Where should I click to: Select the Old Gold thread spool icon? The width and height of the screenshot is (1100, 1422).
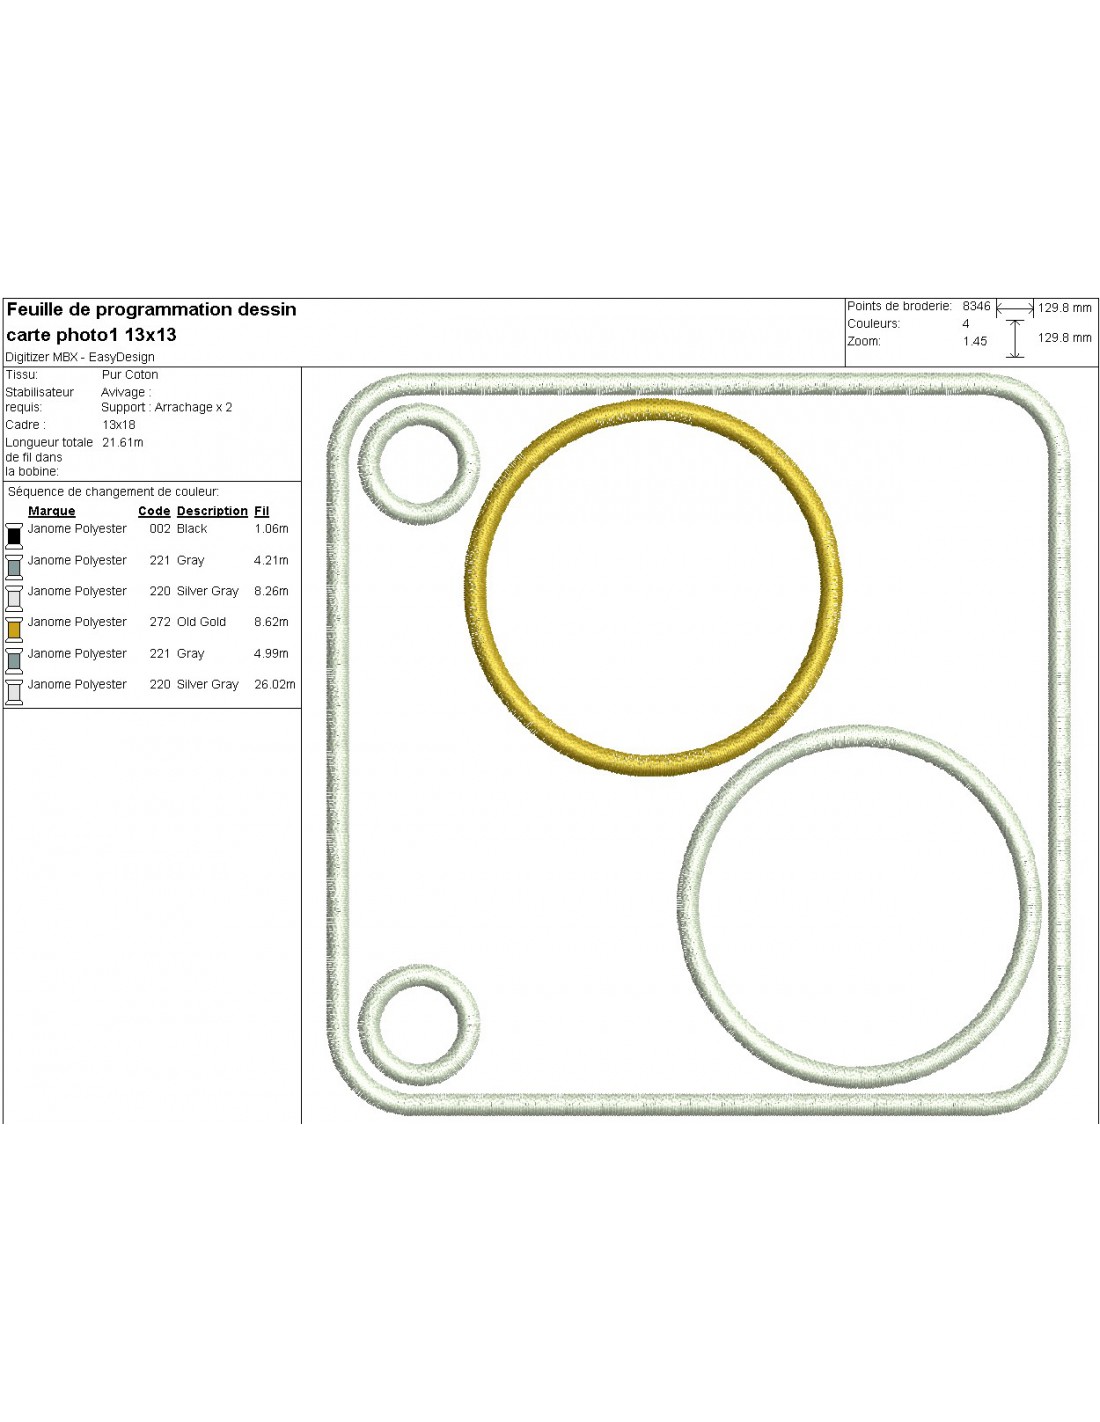coord(14,629)
